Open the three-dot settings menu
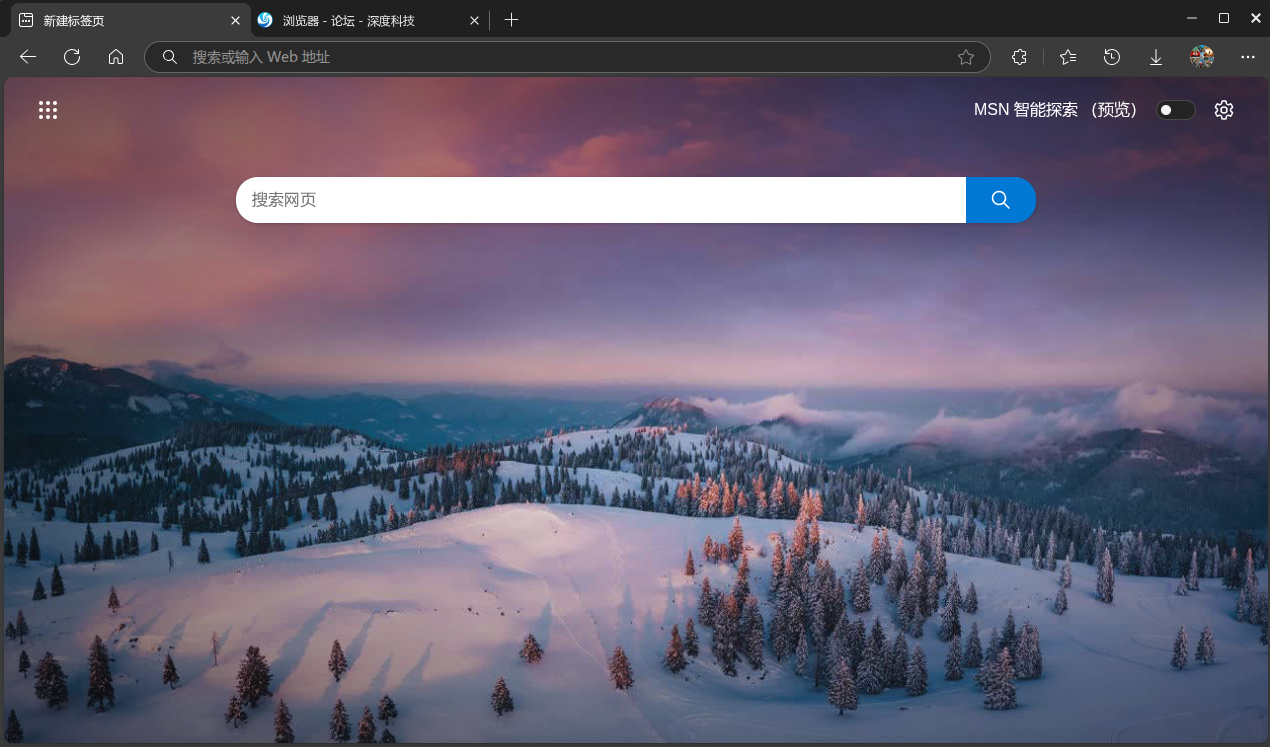This screenshot has height=747, width=1270. click(1248, 57)
